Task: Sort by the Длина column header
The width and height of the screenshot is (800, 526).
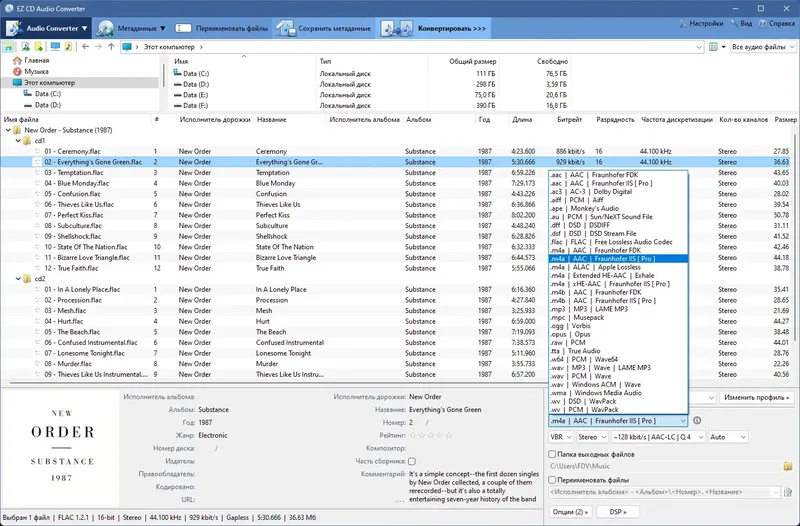Action: (x=522, y=119)
